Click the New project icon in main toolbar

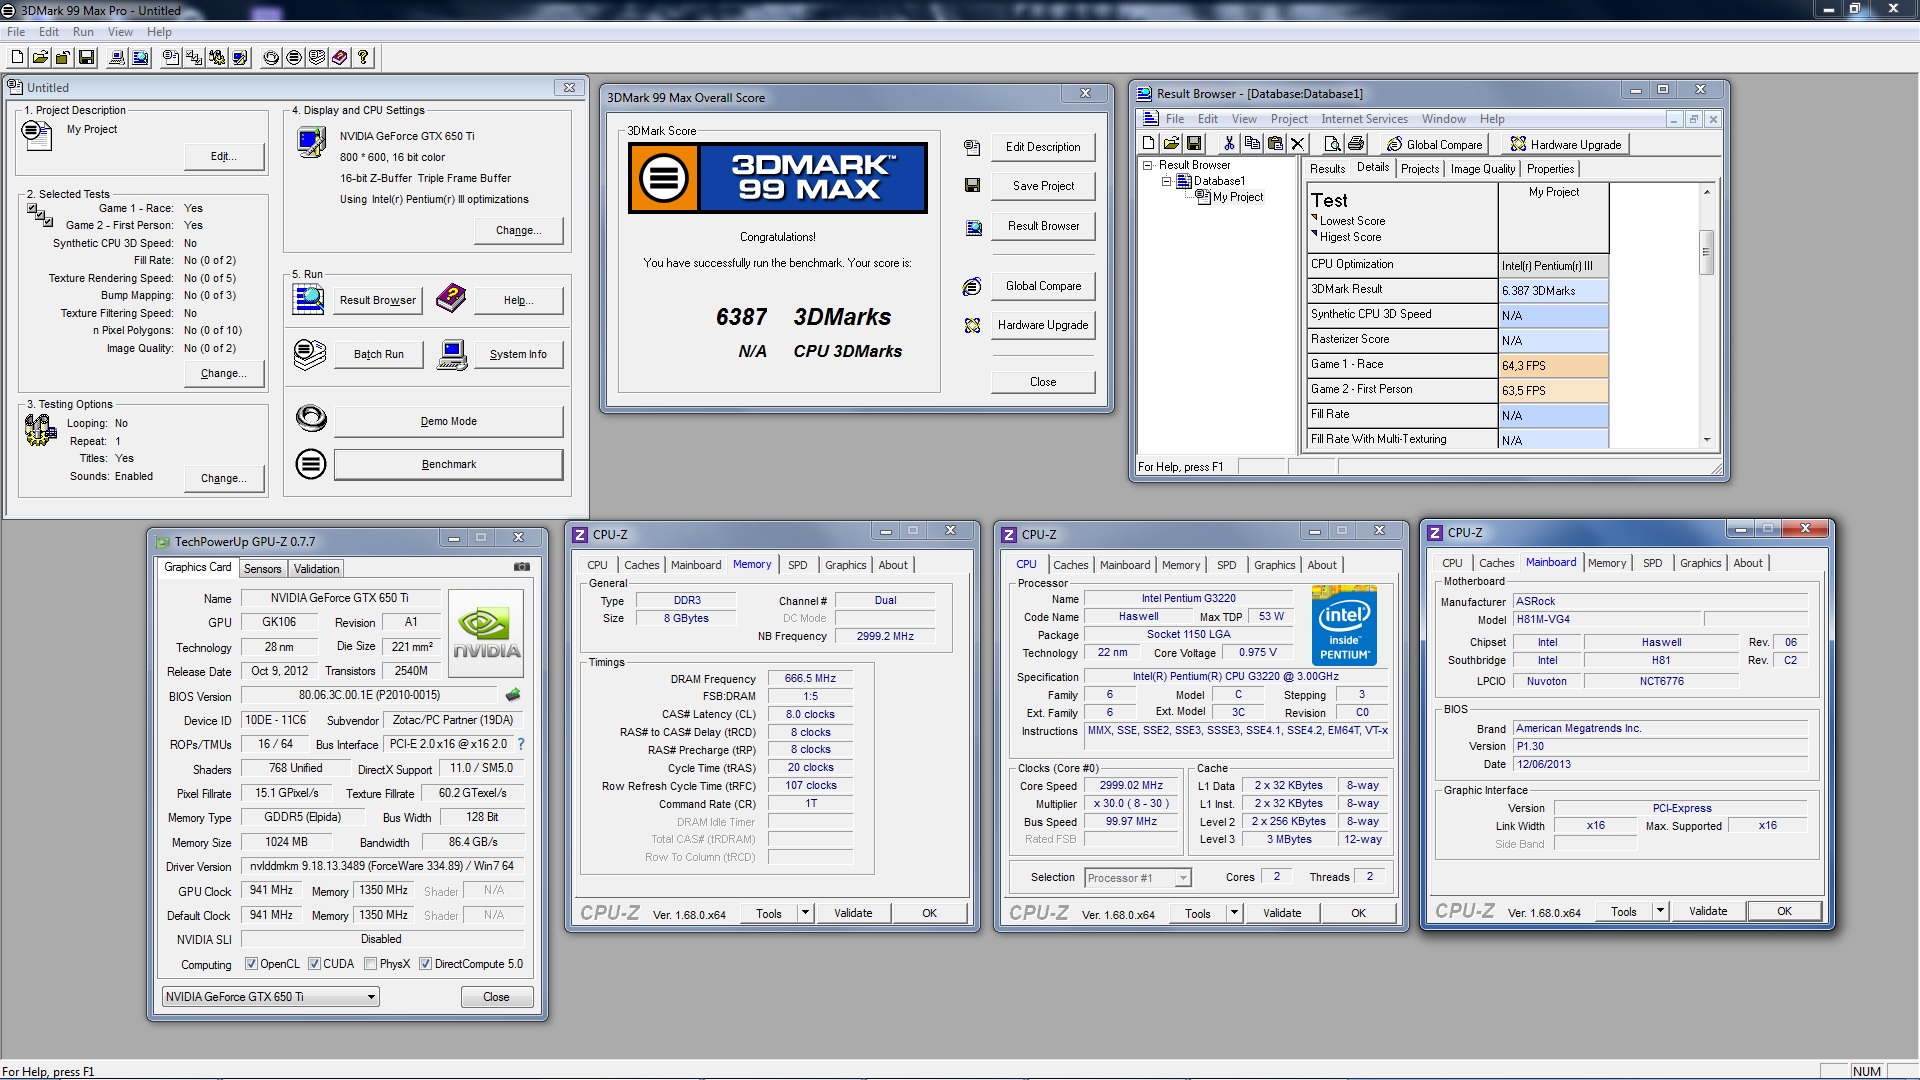click(17, 57)
